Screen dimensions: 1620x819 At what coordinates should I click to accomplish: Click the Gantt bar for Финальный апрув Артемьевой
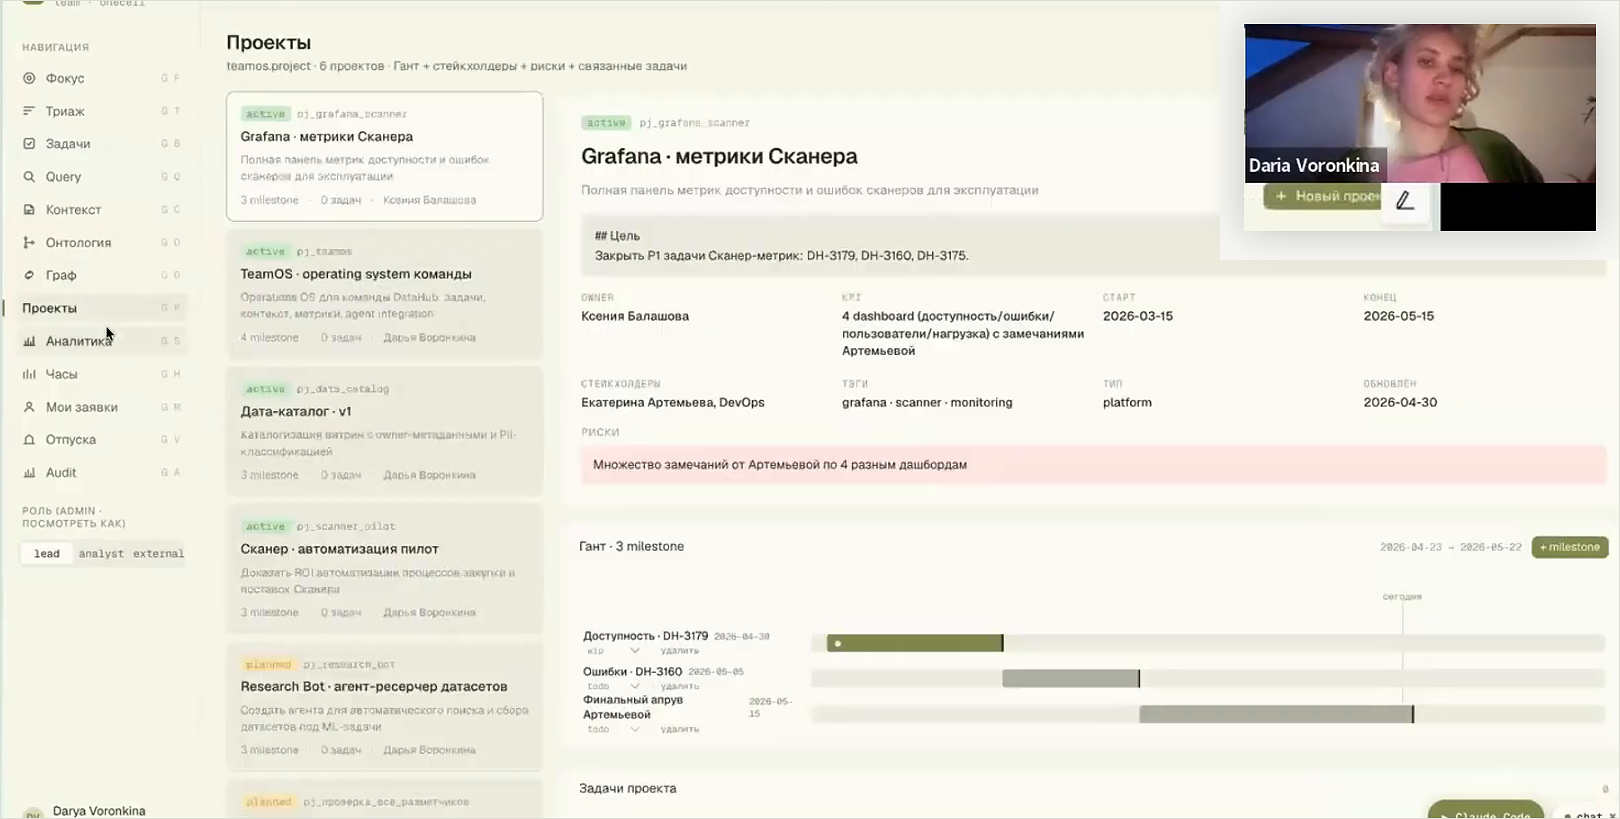(1276, 714)
